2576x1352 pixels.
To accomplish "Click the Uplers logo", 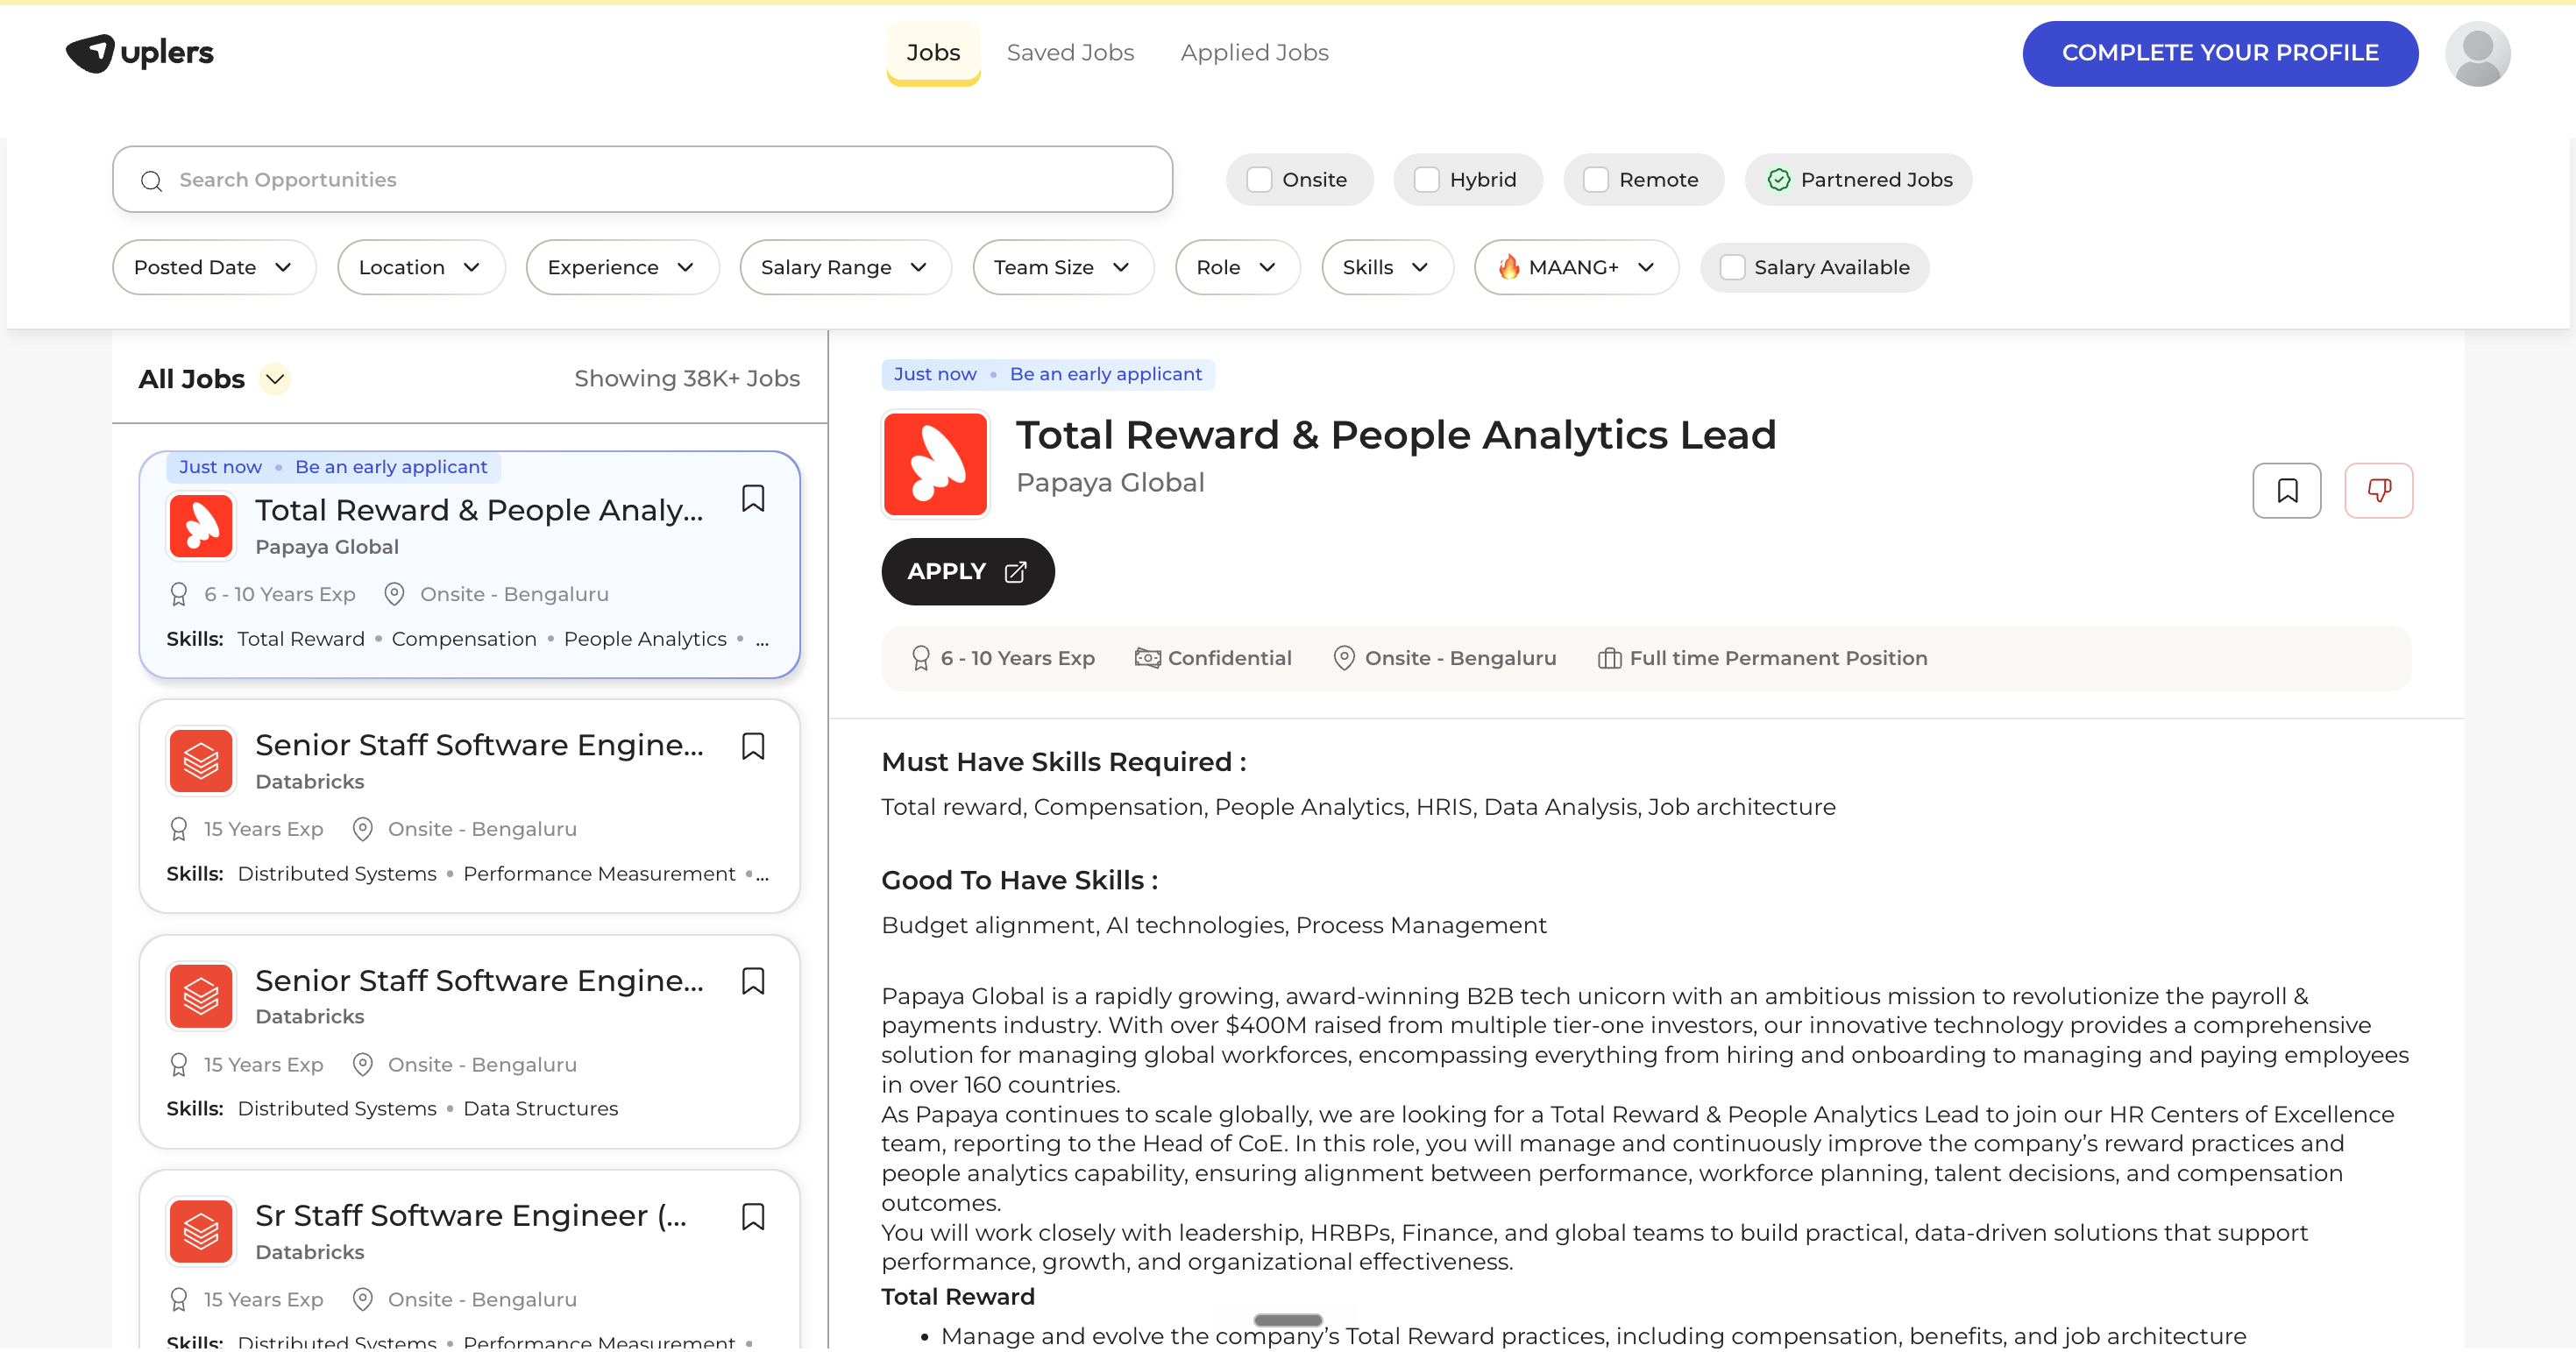I will [x=140, y=52].
